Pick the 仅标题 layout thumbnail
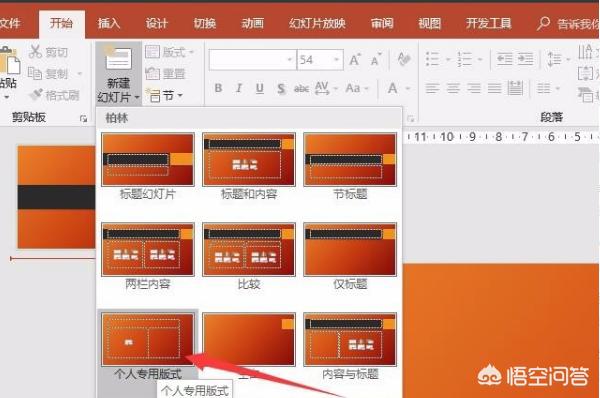This screenshot has width=600, height=398. pyautogui.click(x=350, y=249)
